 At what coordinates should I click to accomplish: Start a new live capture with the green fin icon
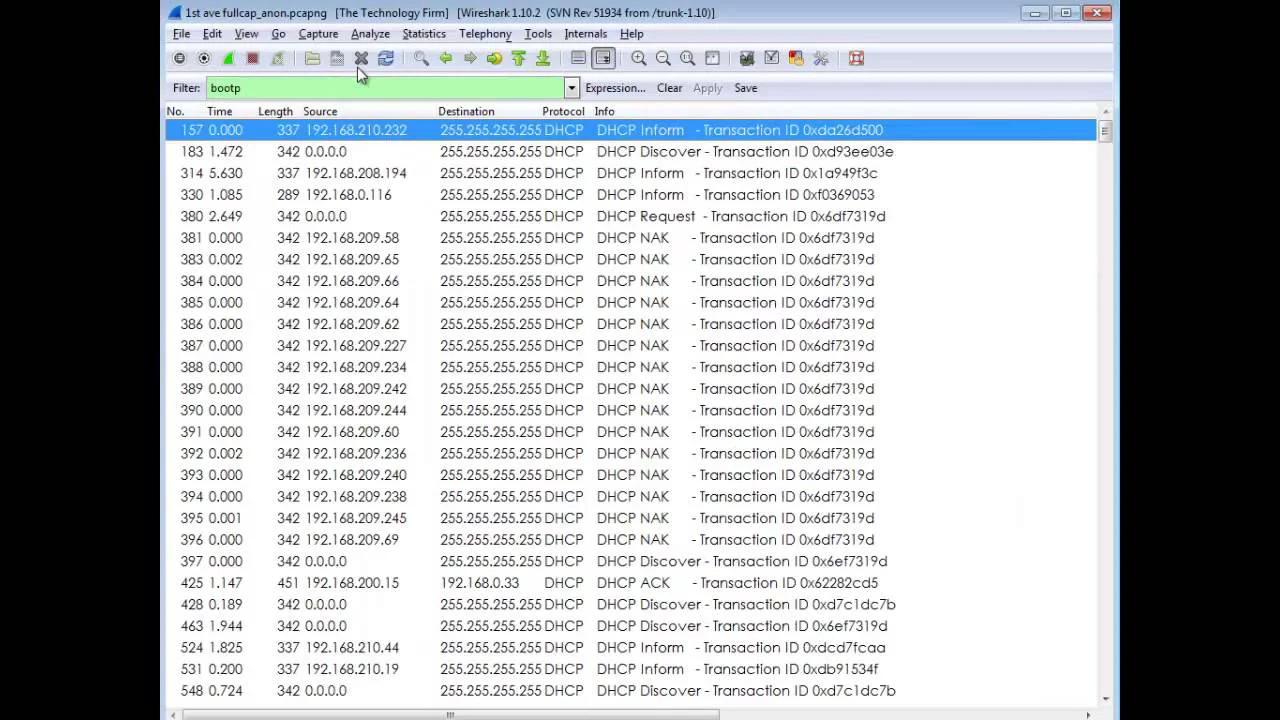(x=228, y=59)
